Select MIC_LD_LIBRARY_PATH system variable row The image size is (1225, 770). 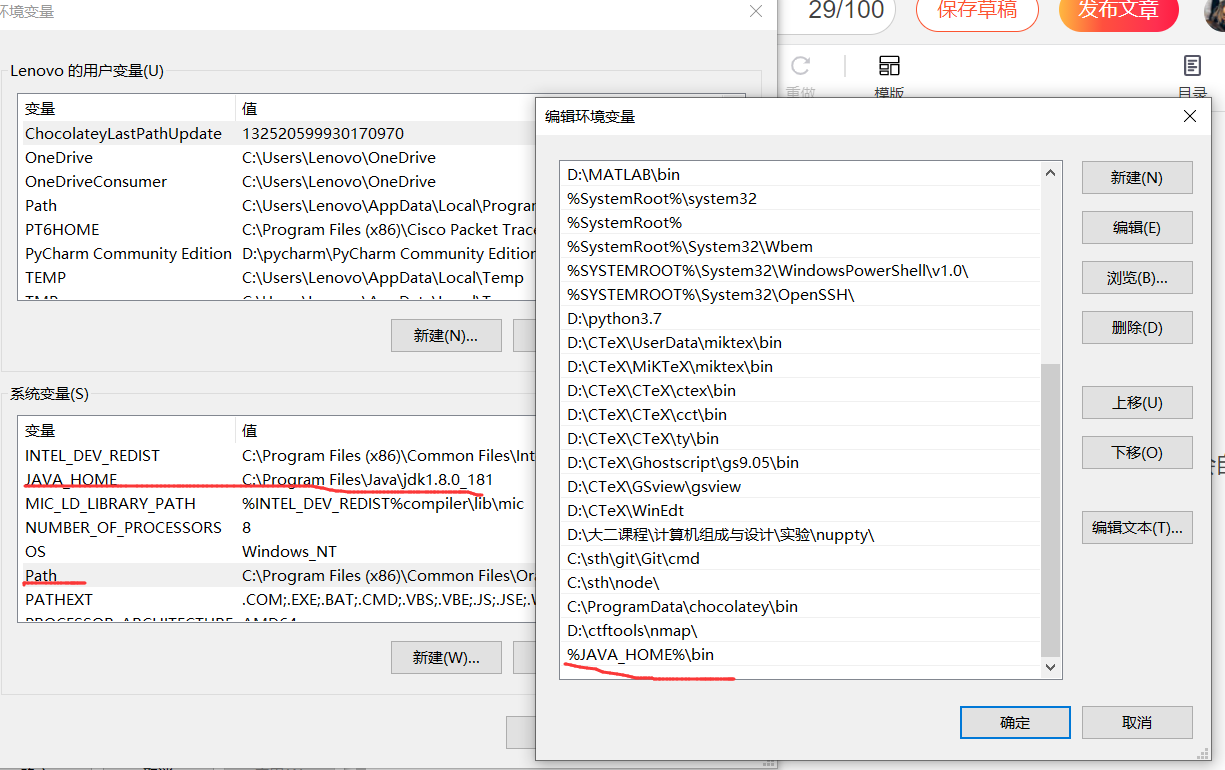(x=277, y=503)
